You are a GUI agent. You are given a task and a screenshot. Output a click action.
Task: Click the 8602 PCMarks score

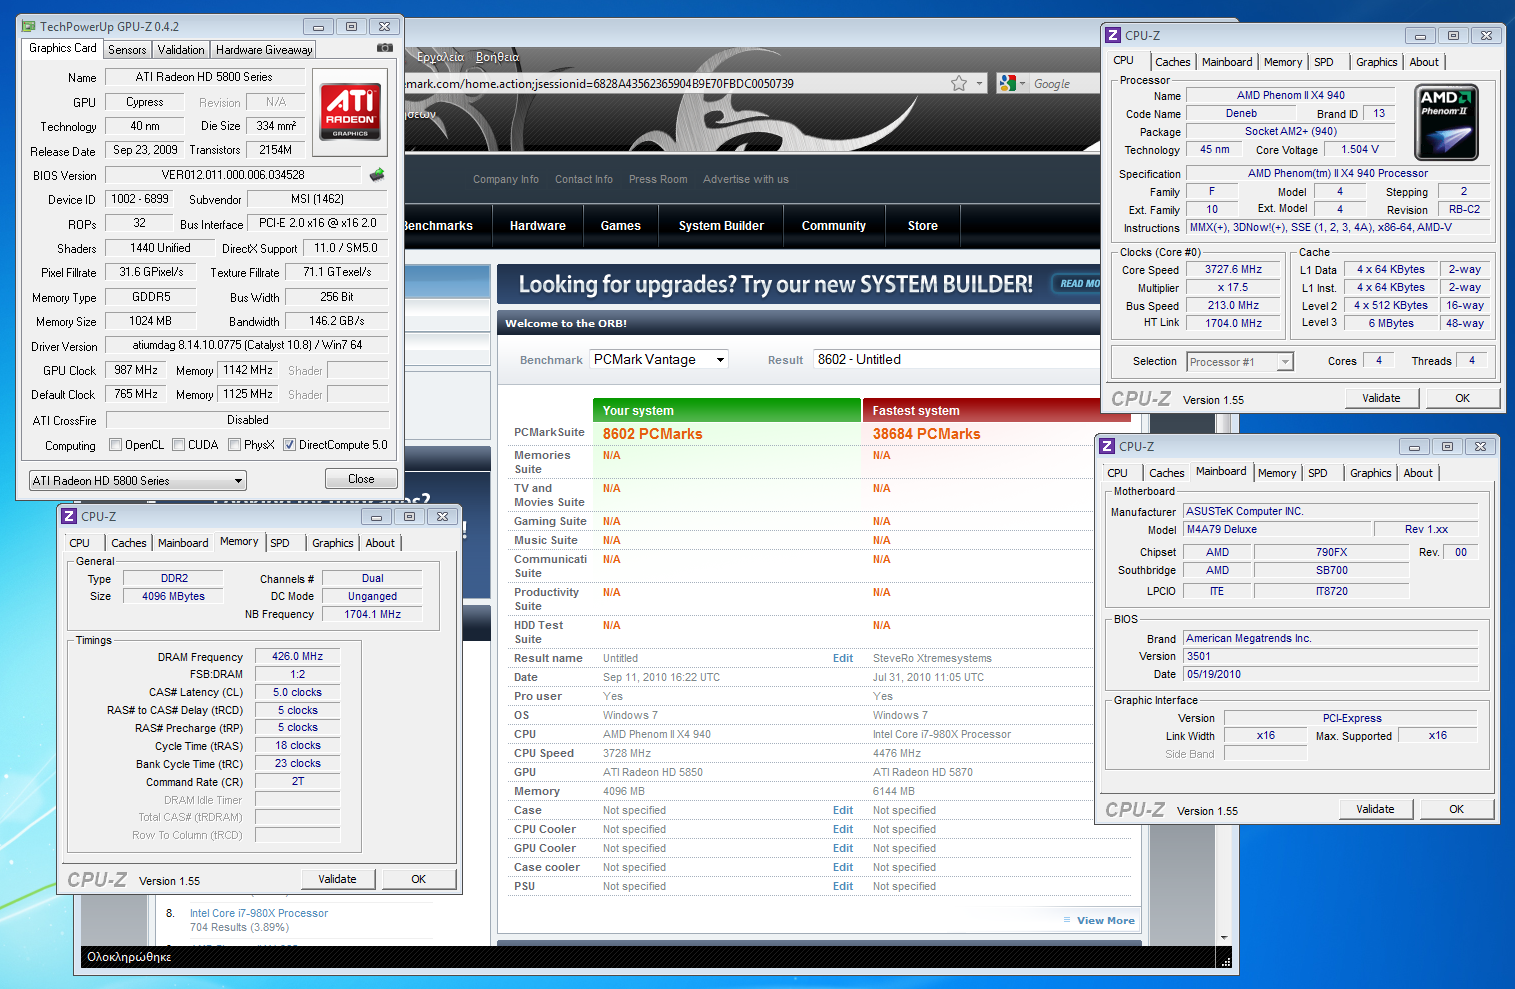pos(652,434)
